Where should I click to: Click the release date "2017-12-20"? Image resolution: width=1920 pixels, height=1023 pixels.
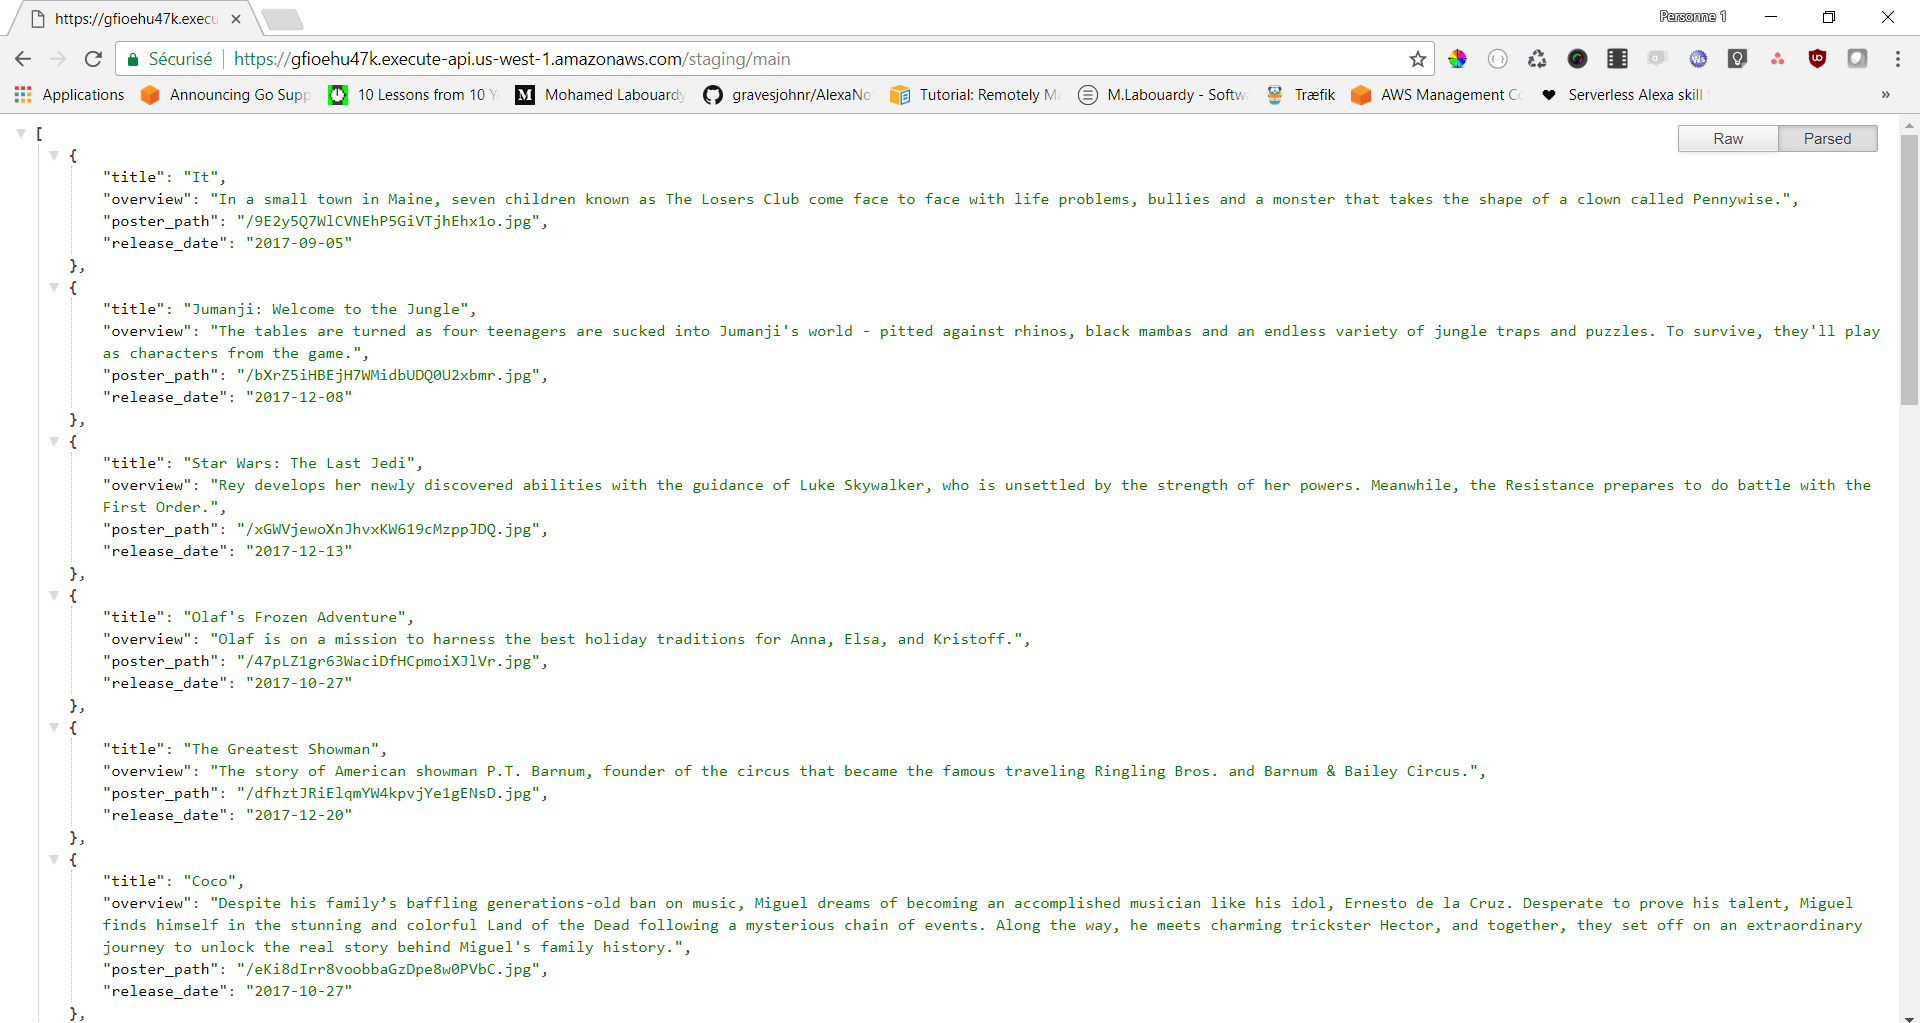tap(299, 815)
